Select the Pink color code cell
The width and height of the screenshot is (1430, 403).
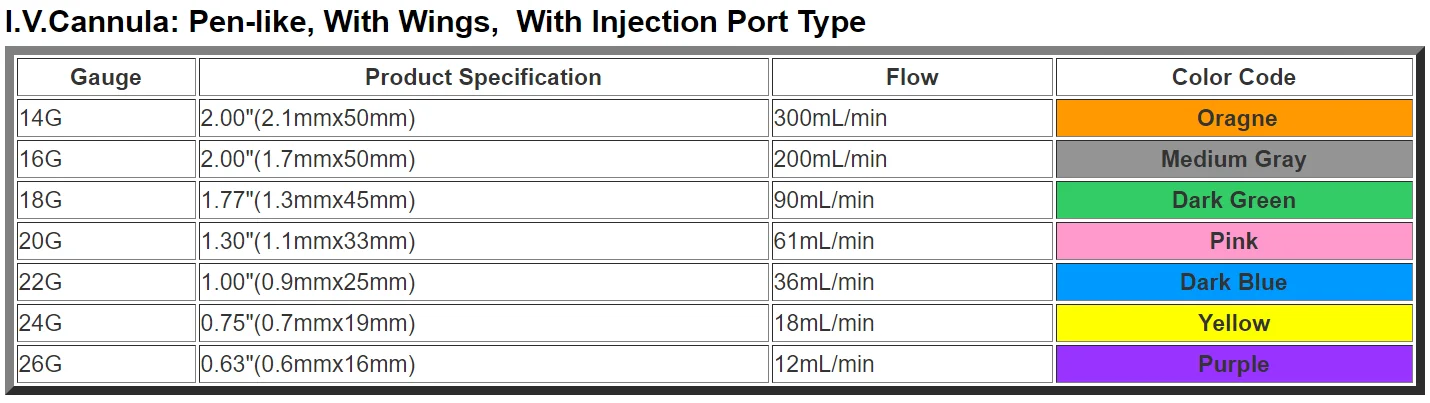point(1234,241)
